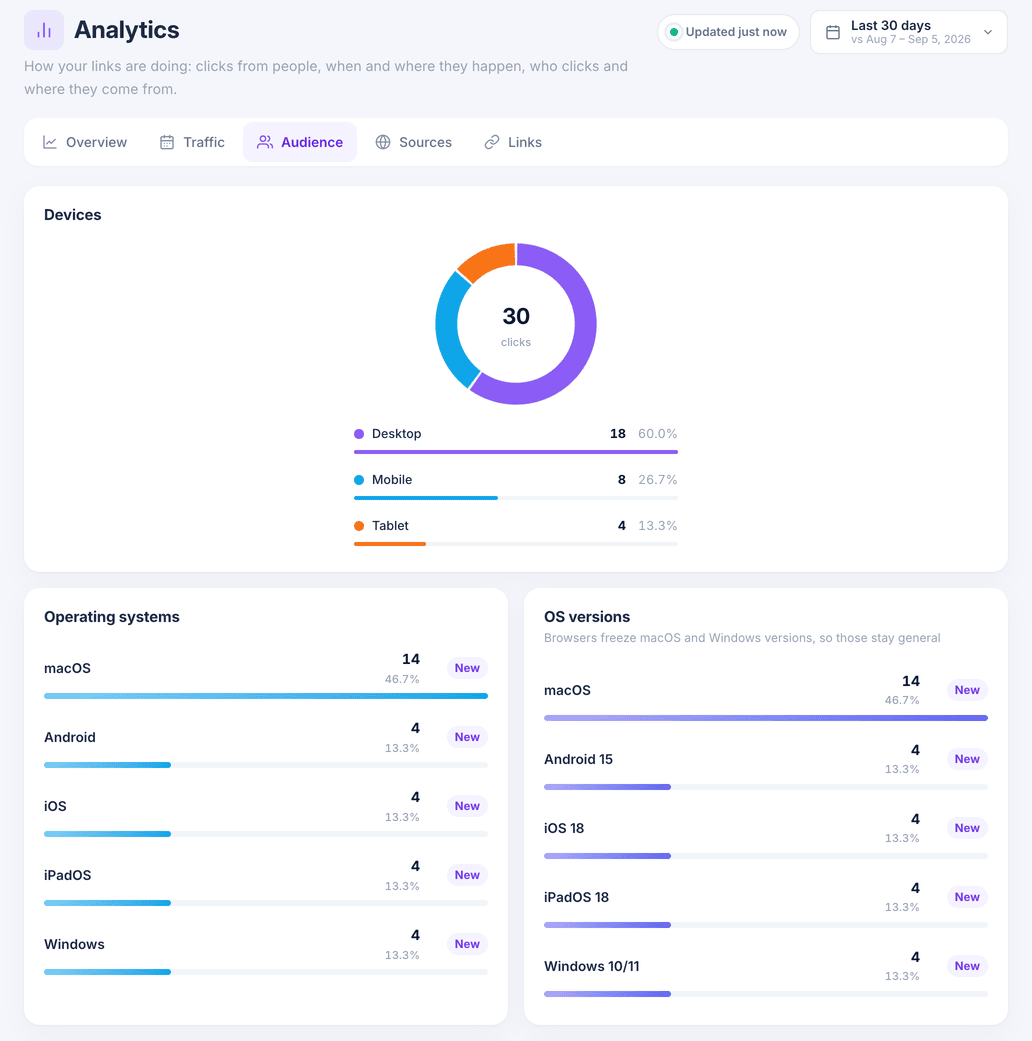Click the Mobile progress bar in Devices
This screenshot has height=1041, width=1032.
516,498
